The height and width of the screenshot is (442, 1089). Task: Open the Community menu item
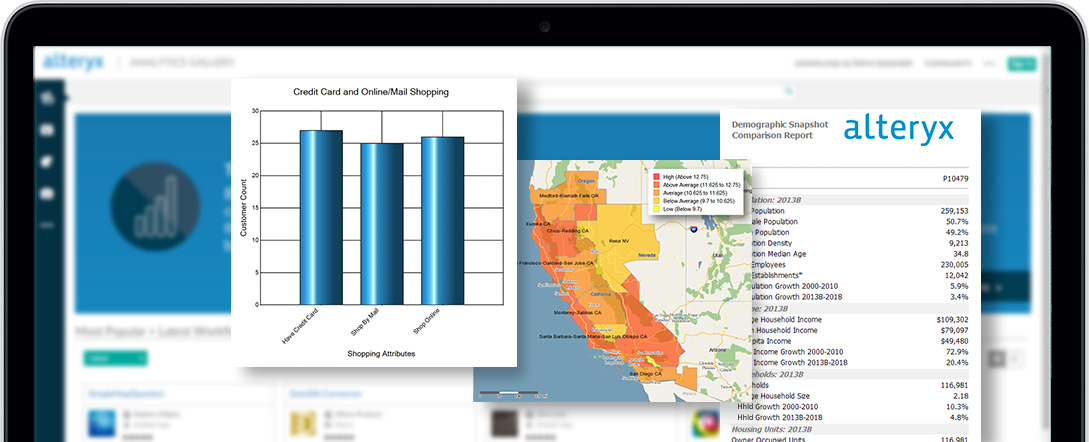pyautogui.click(x=947, y=64)
